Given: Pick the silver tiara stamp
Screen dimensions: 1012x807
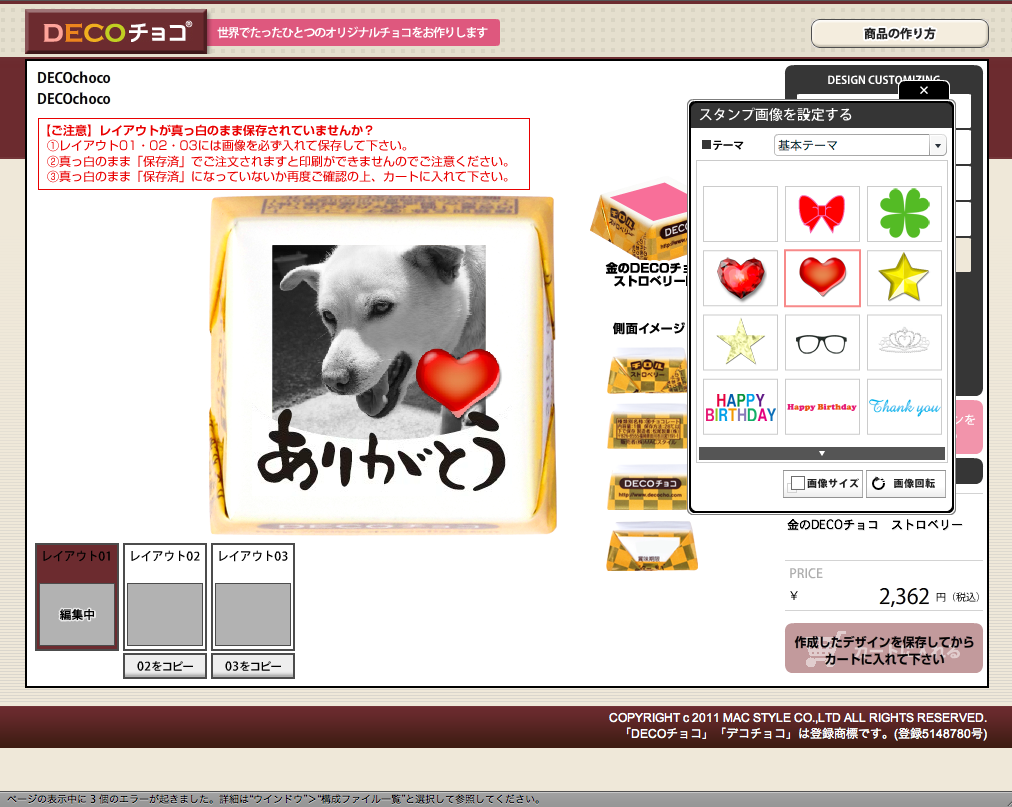Looking at the screenshot, I should [904, 343].
